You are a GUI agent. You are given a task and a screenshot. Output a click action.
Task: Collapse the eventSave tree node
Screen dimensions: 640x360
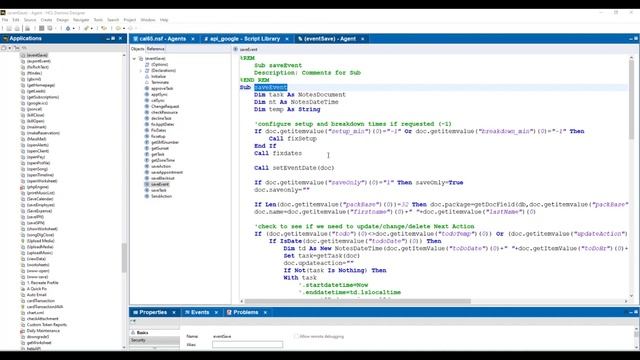coord(134,59)
